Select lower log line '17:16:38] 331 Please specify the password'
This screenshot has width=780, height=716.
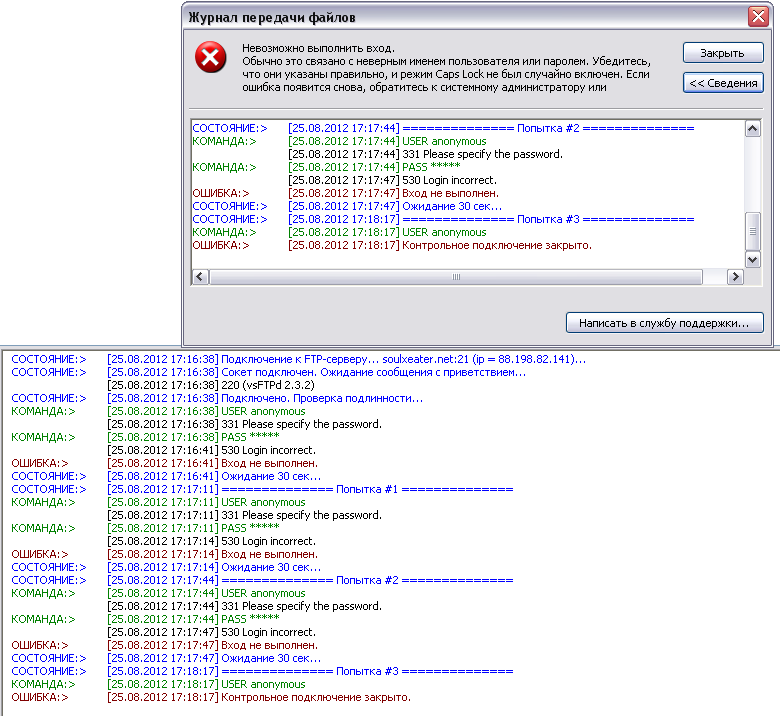244,424
